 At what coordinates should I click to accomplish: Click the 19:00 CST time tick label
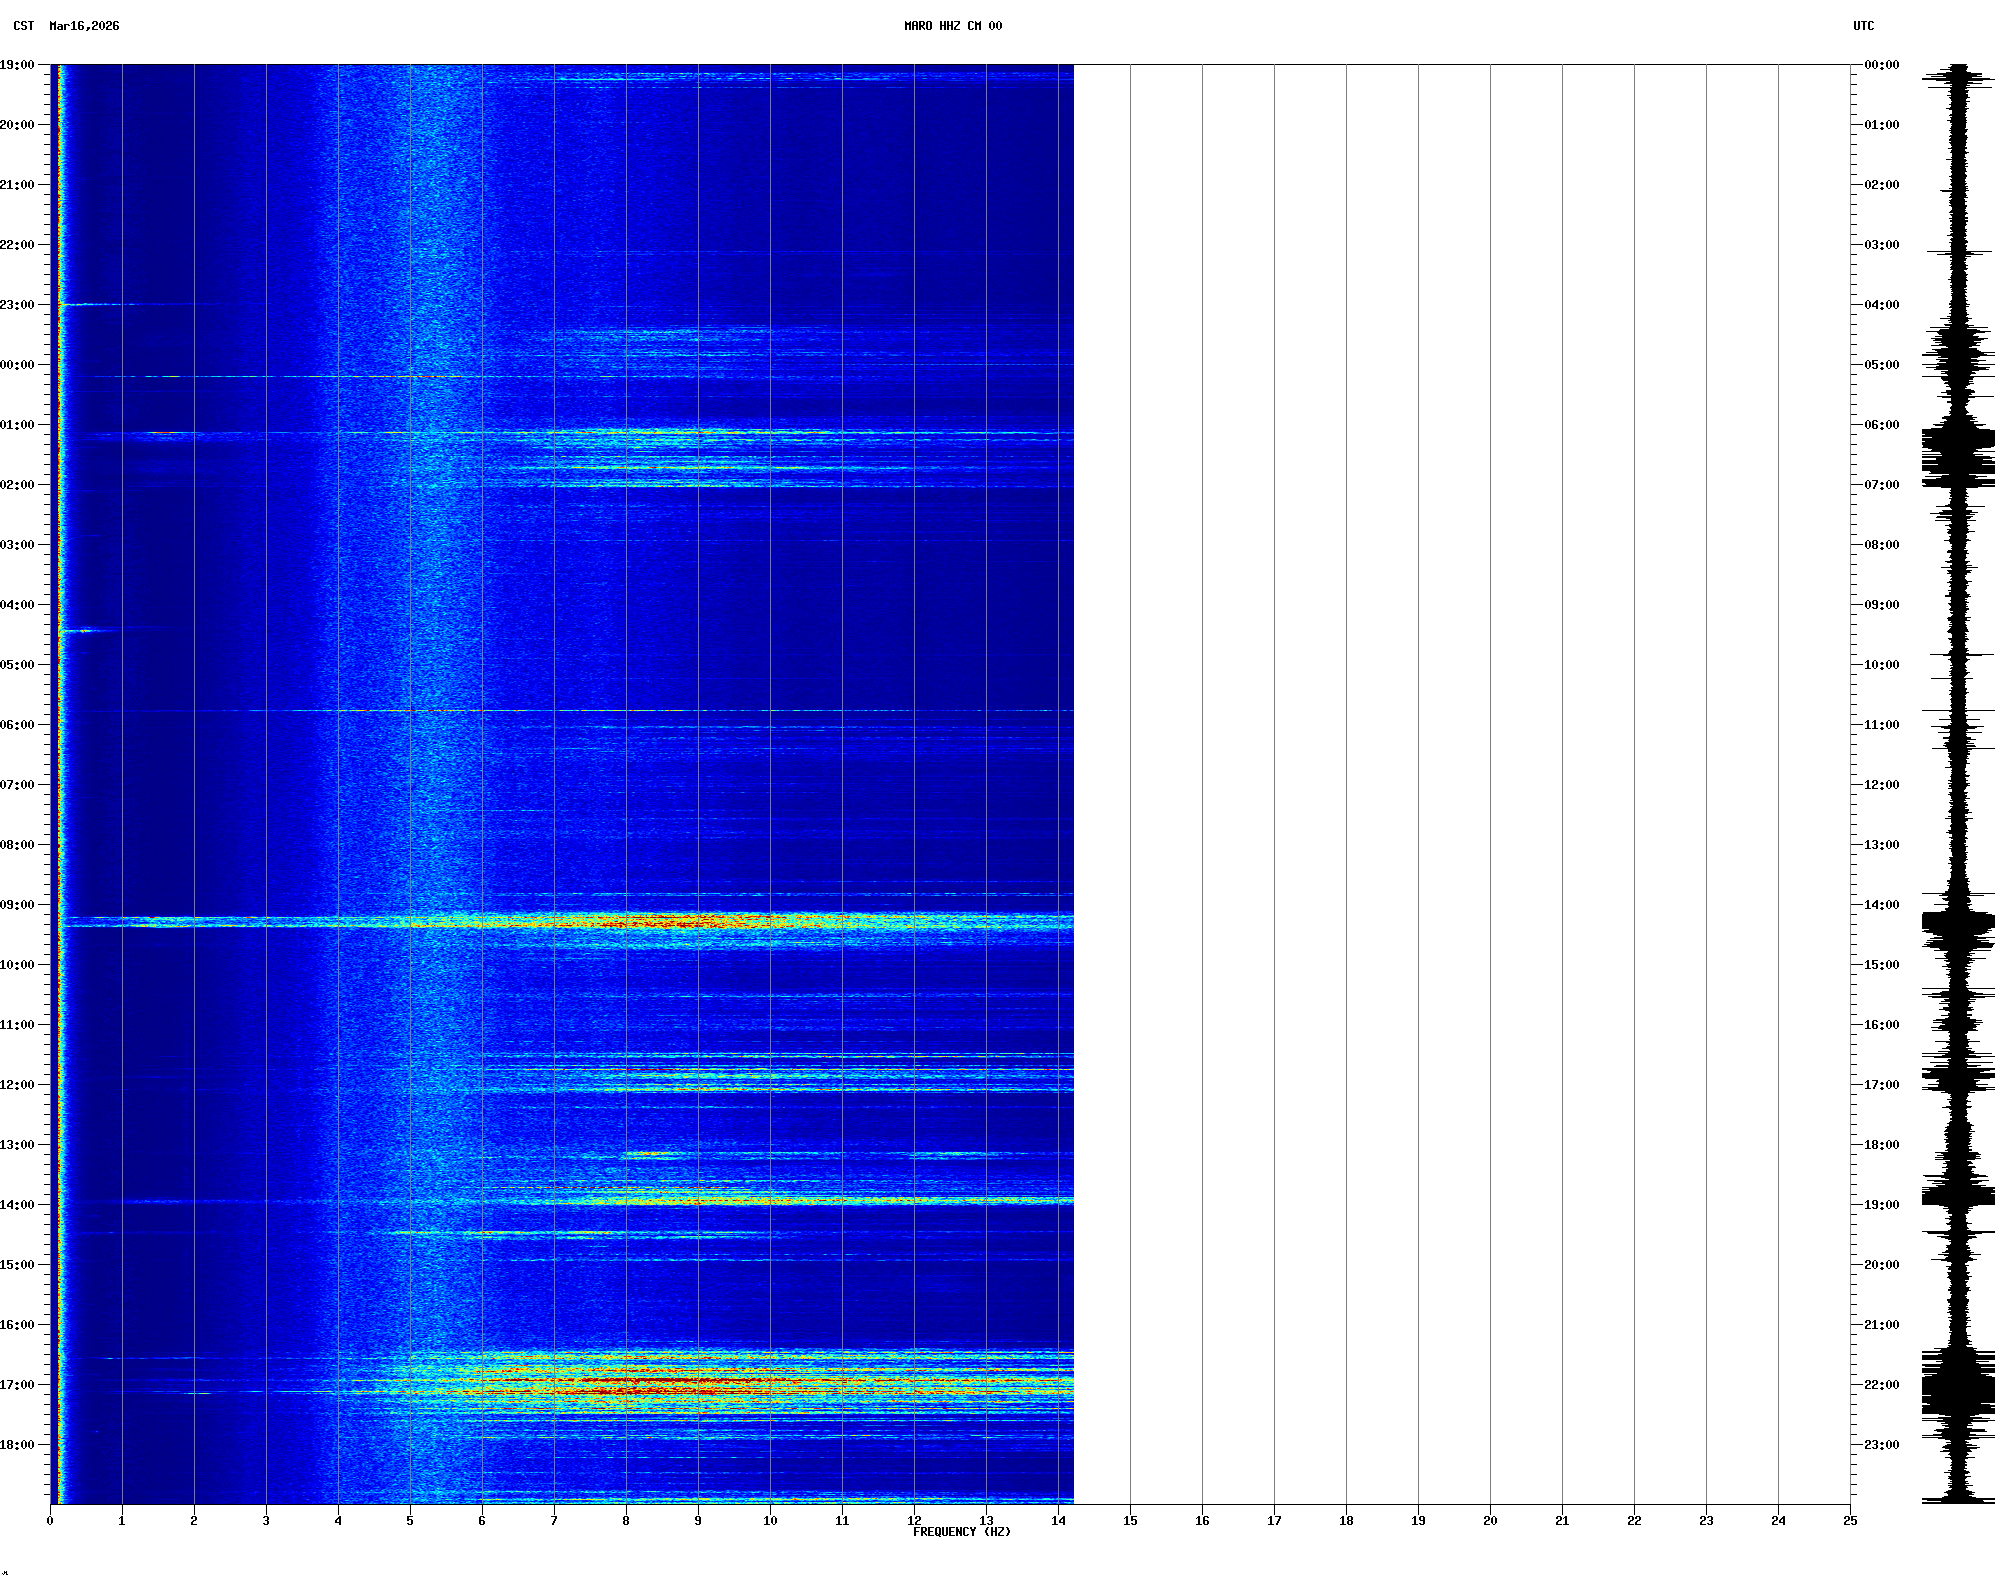pos(17,65)
